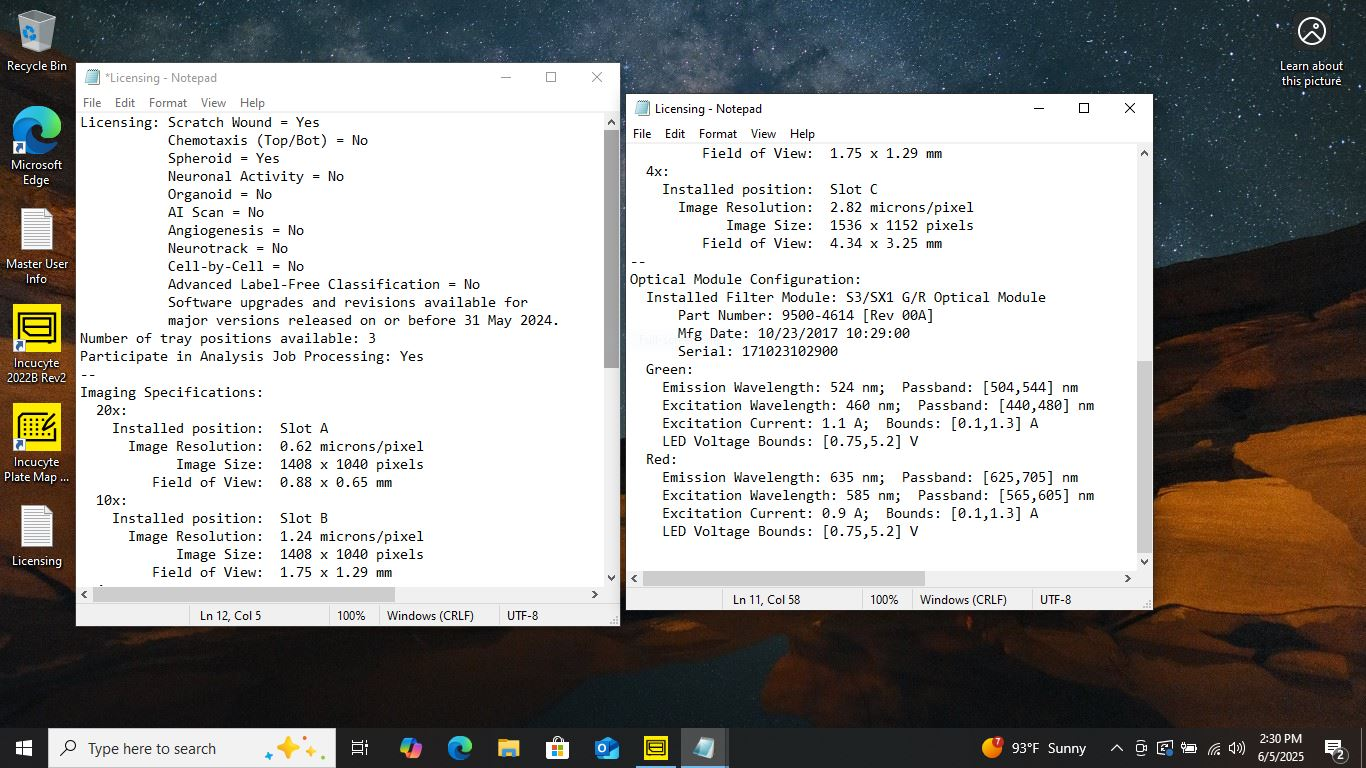Image resolution: width=1366 pixels, height=768 pixels.
Task: Click the scroll-right arrow in left Notepad
Action: pos(594,594)
